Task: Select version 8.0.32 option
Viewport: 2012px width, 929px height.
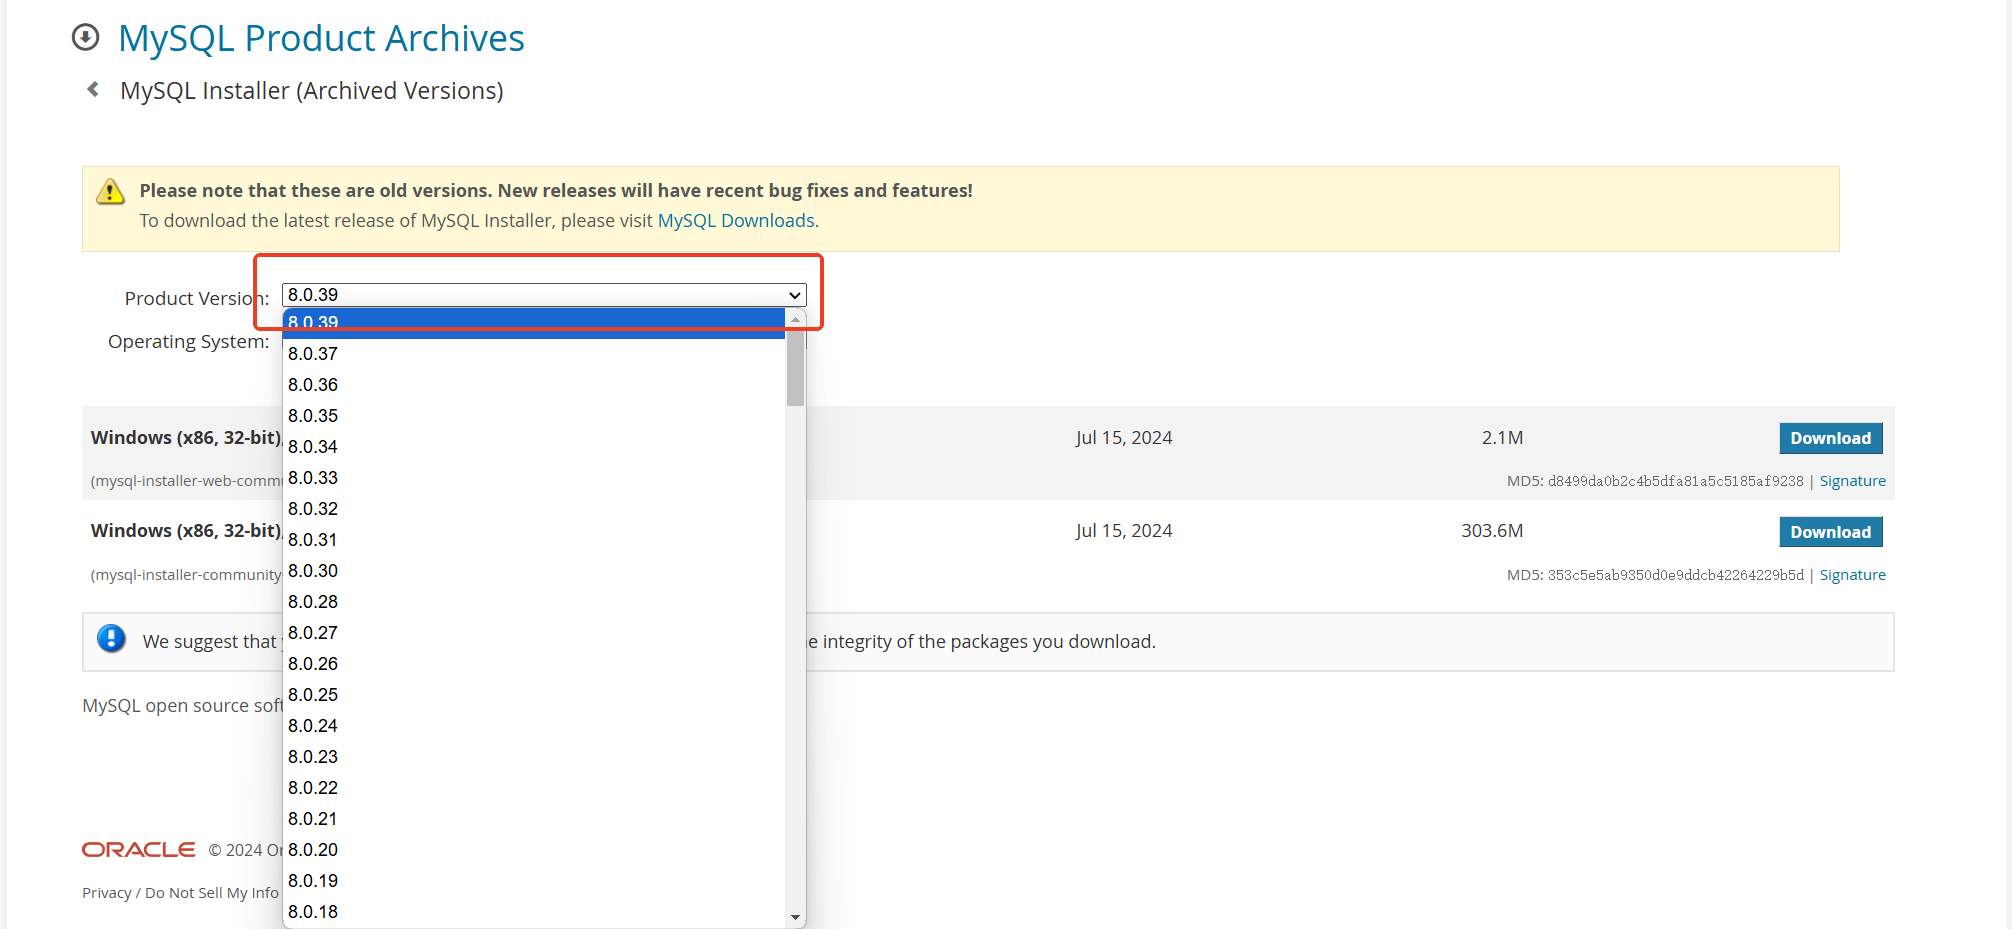Action: coord(534,509)
